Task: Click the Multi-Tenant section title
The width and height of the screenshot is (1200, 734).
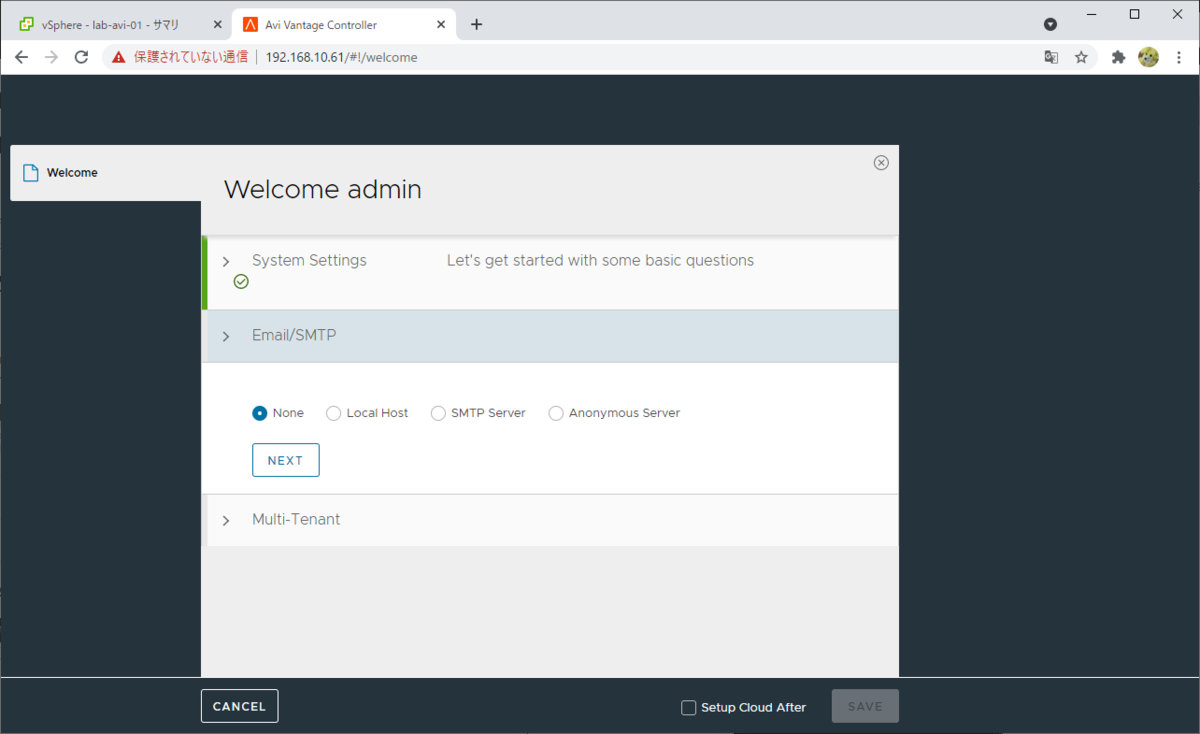Action: click(296, 519)
